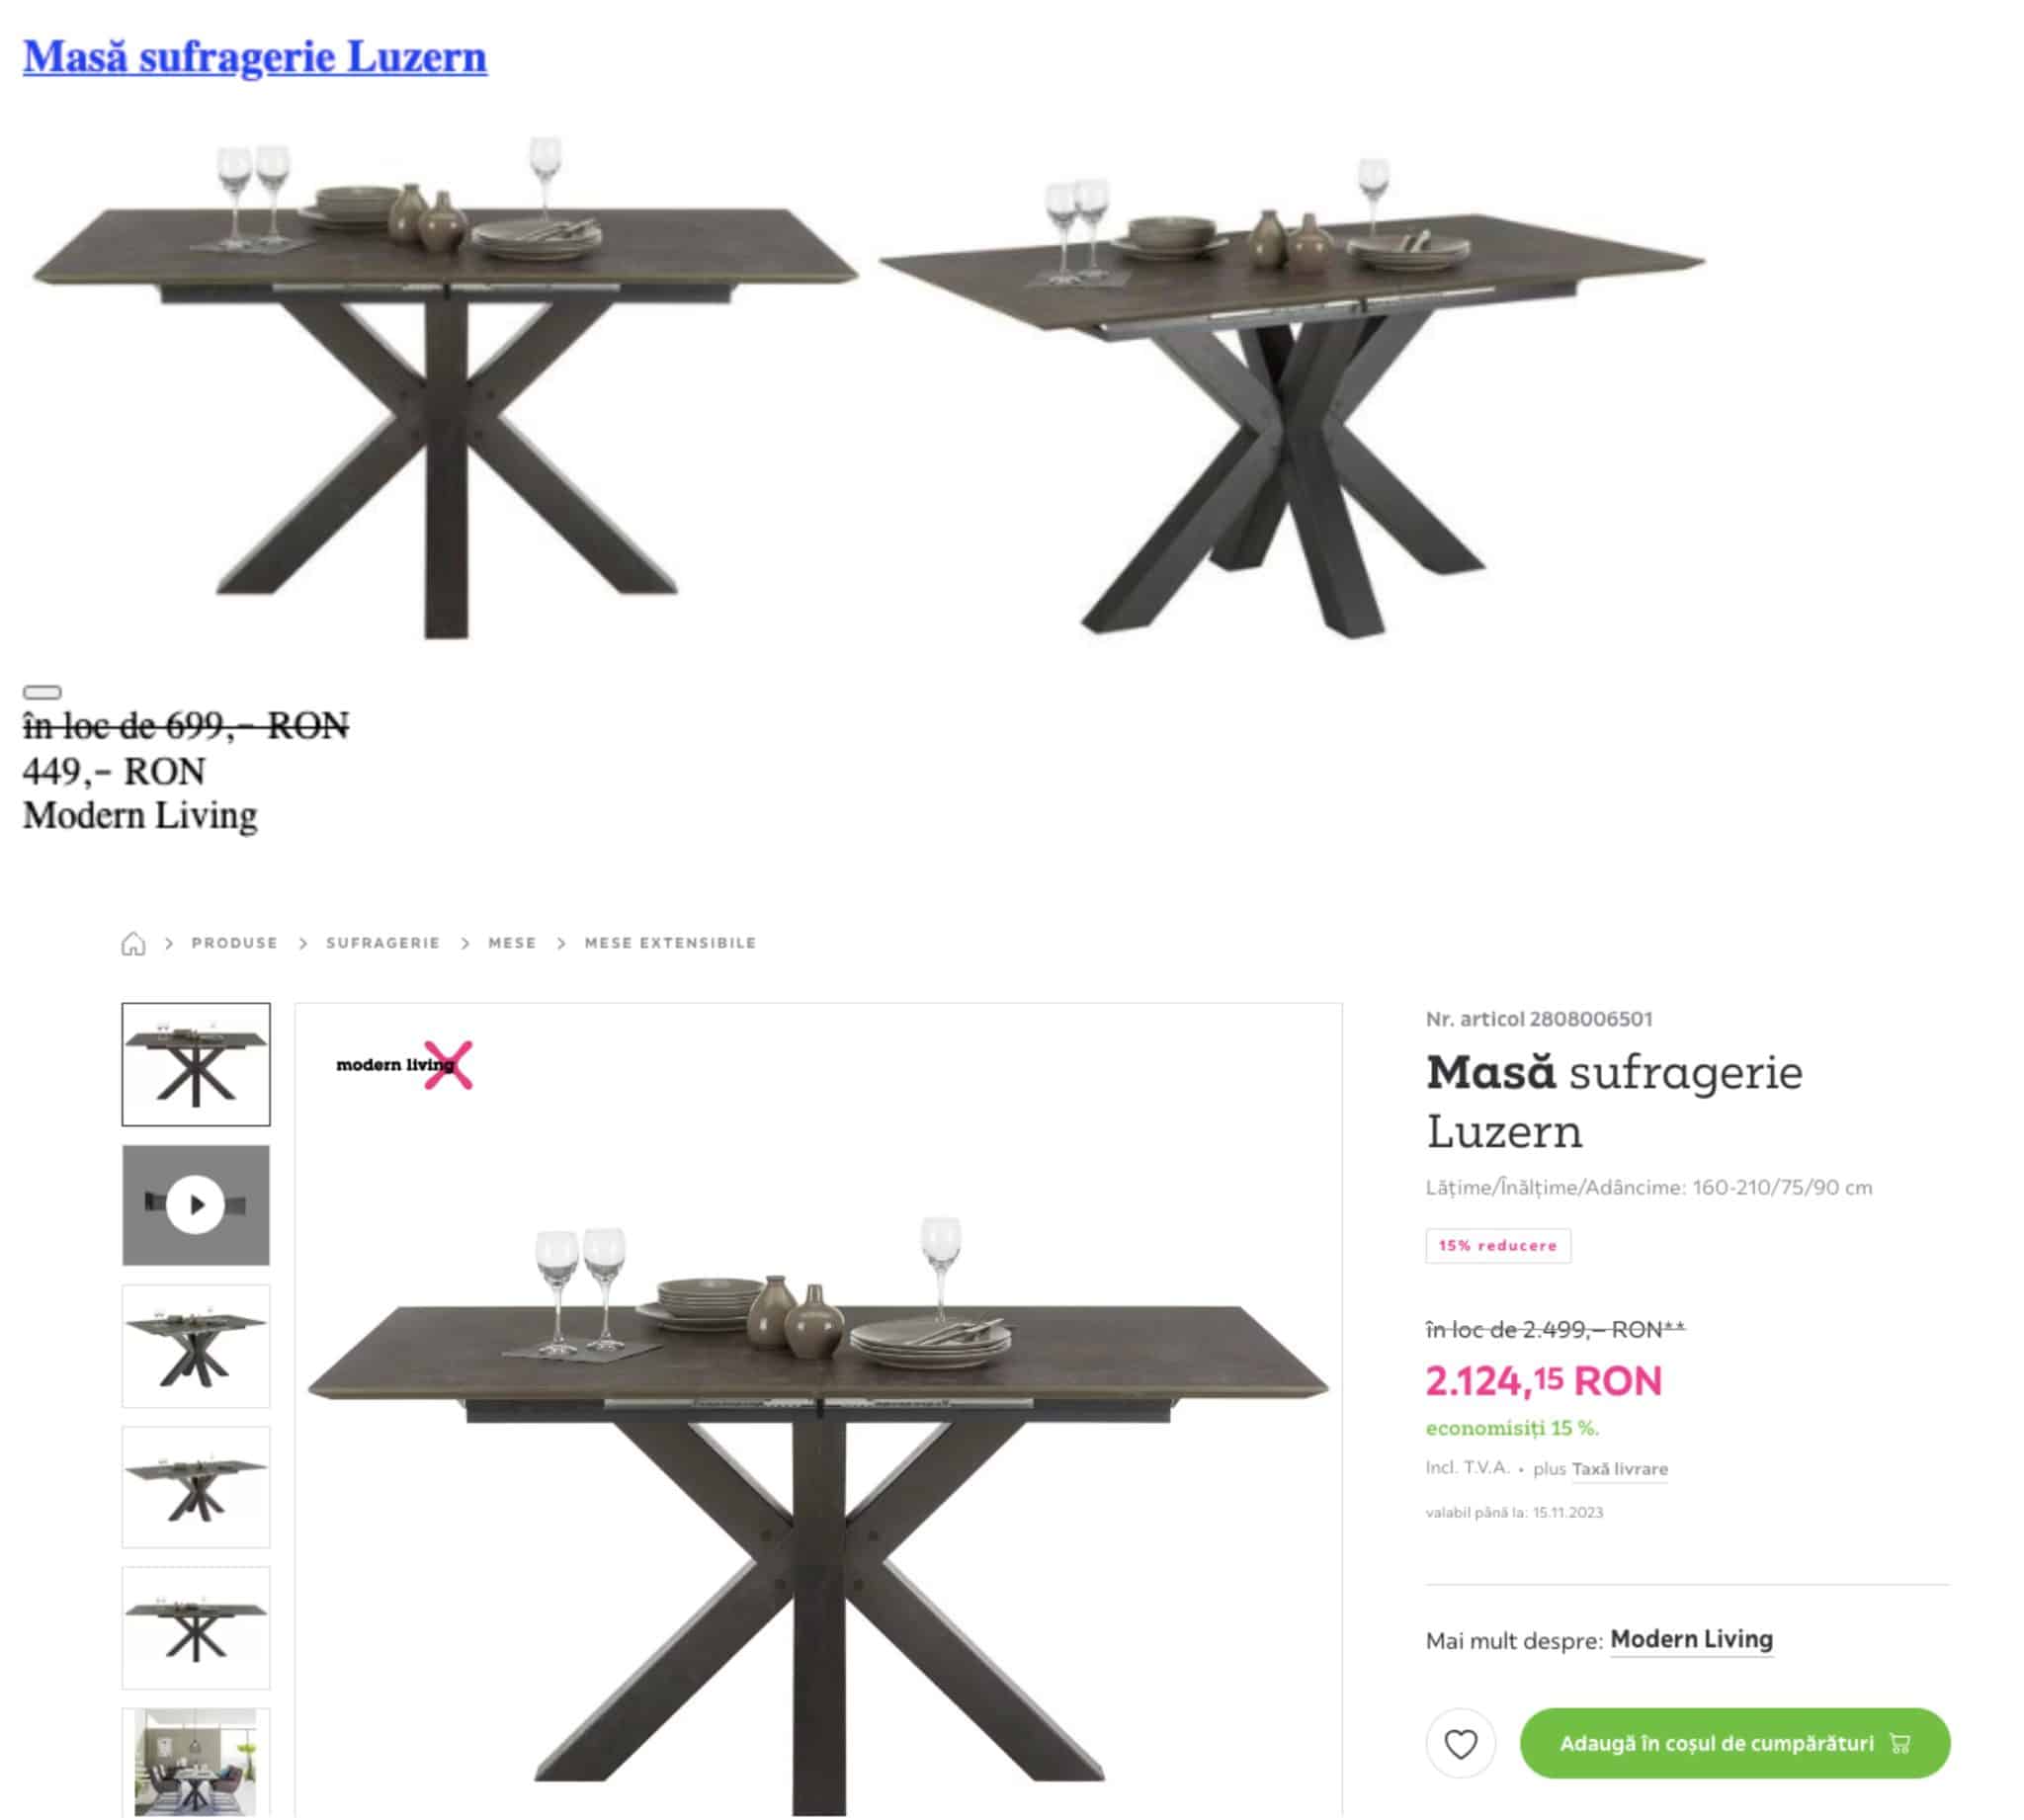Open the Modern Living brand link
The image size is (2024, 1820).
(1691, 1639)
